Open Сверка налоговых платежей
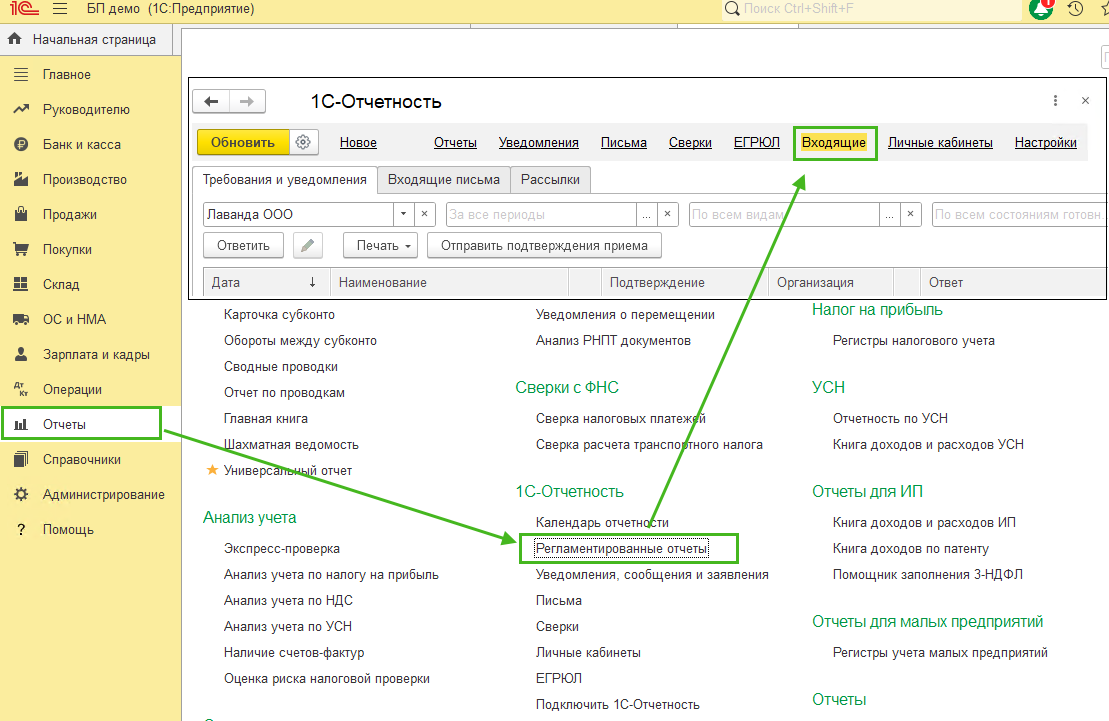1109x721 pixels. 620,418
